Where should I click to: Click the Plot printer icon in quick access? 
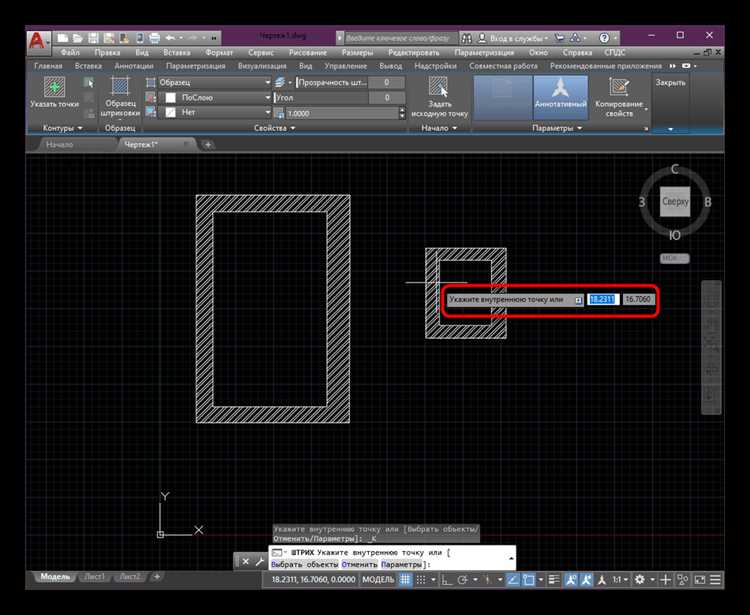point(154,38)
